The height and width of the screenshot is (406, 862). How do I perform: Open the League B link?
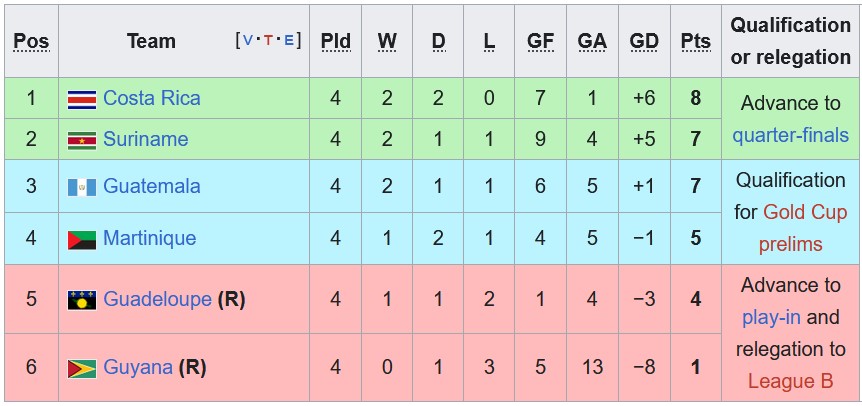pyautogui.click(x=790, y=381)
